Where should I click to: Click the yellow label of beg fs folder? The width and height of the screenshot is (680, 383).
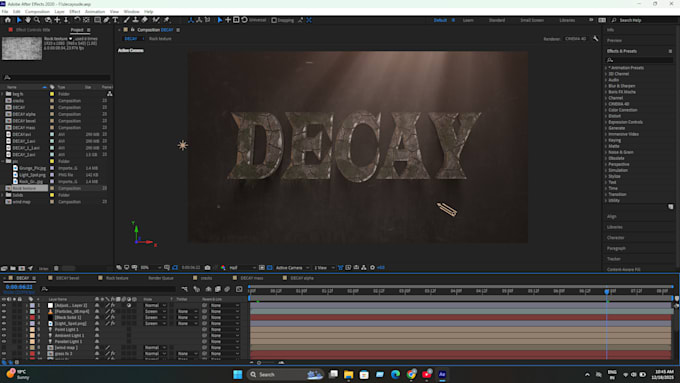(x=52, y=94)
